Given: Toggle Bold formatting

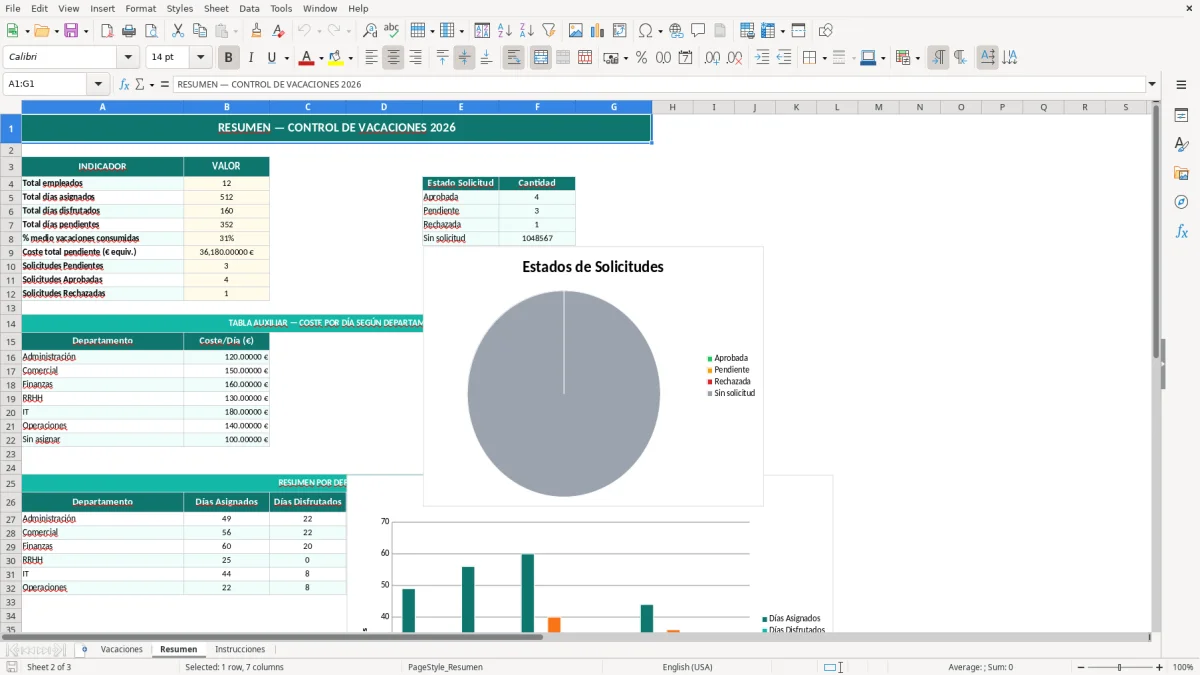Looking at the screenshot, I should [x=228, y=58].
